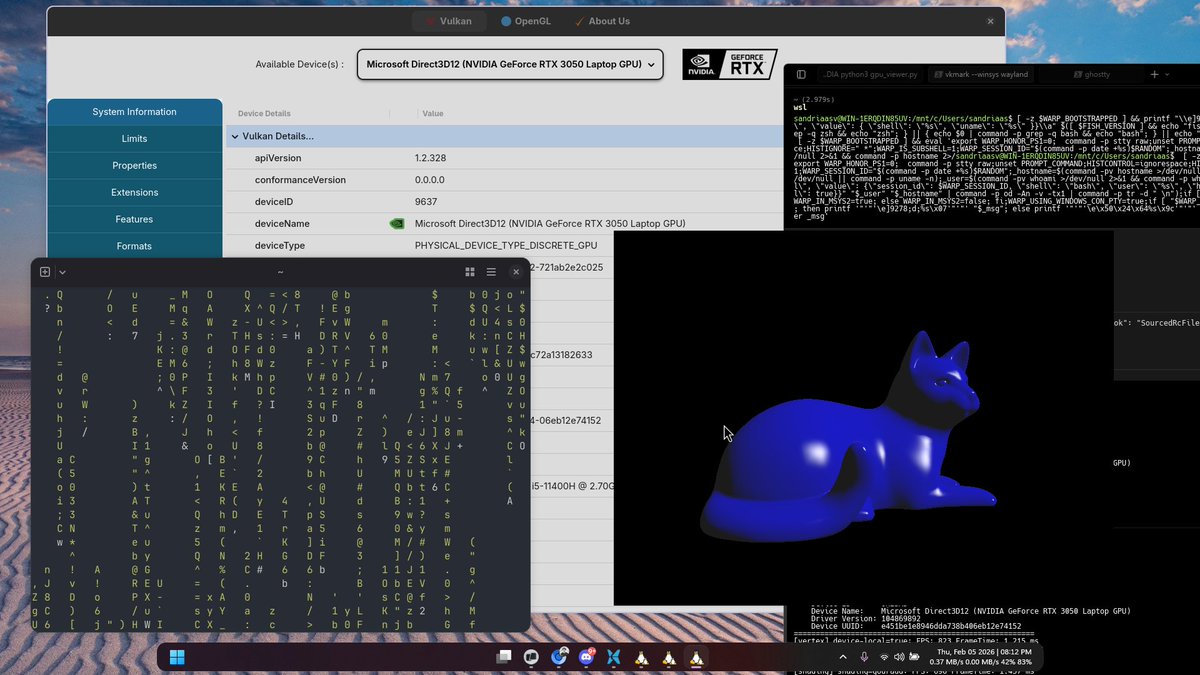Open the highlighted Linux penguin taskbar app
1200x675 pixels.
[695, 657]
